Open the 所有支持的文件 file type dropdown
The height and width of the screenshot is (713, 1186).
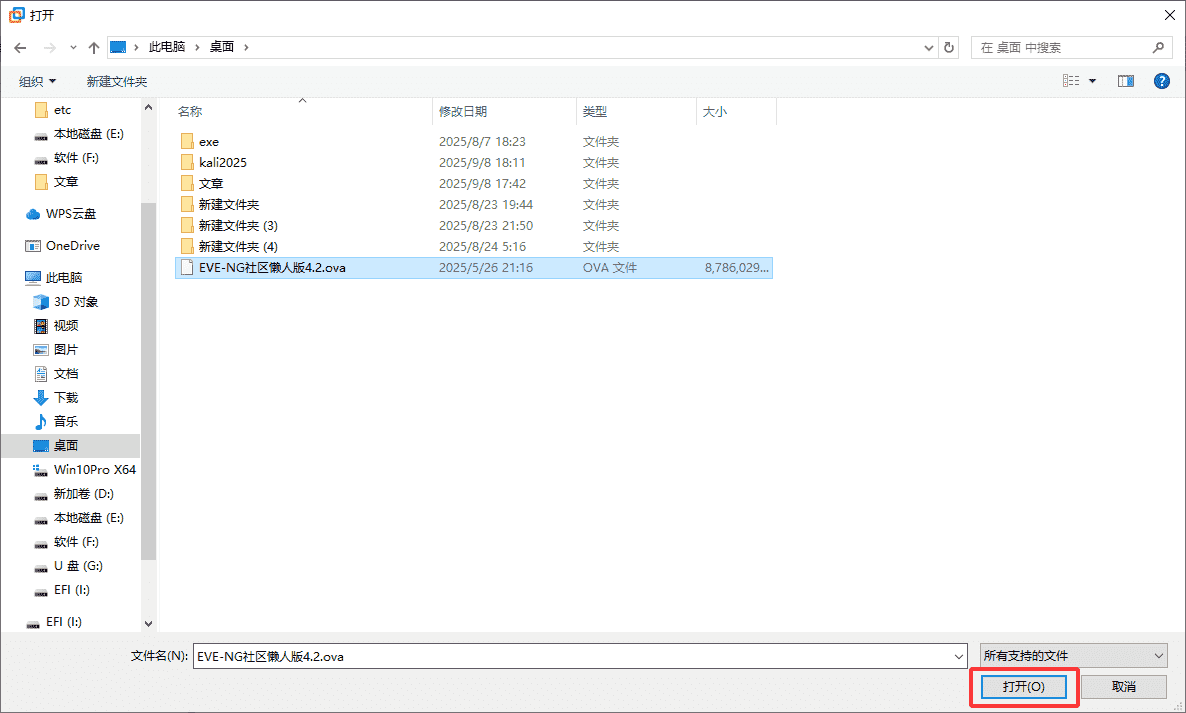tap(1073, 656)
